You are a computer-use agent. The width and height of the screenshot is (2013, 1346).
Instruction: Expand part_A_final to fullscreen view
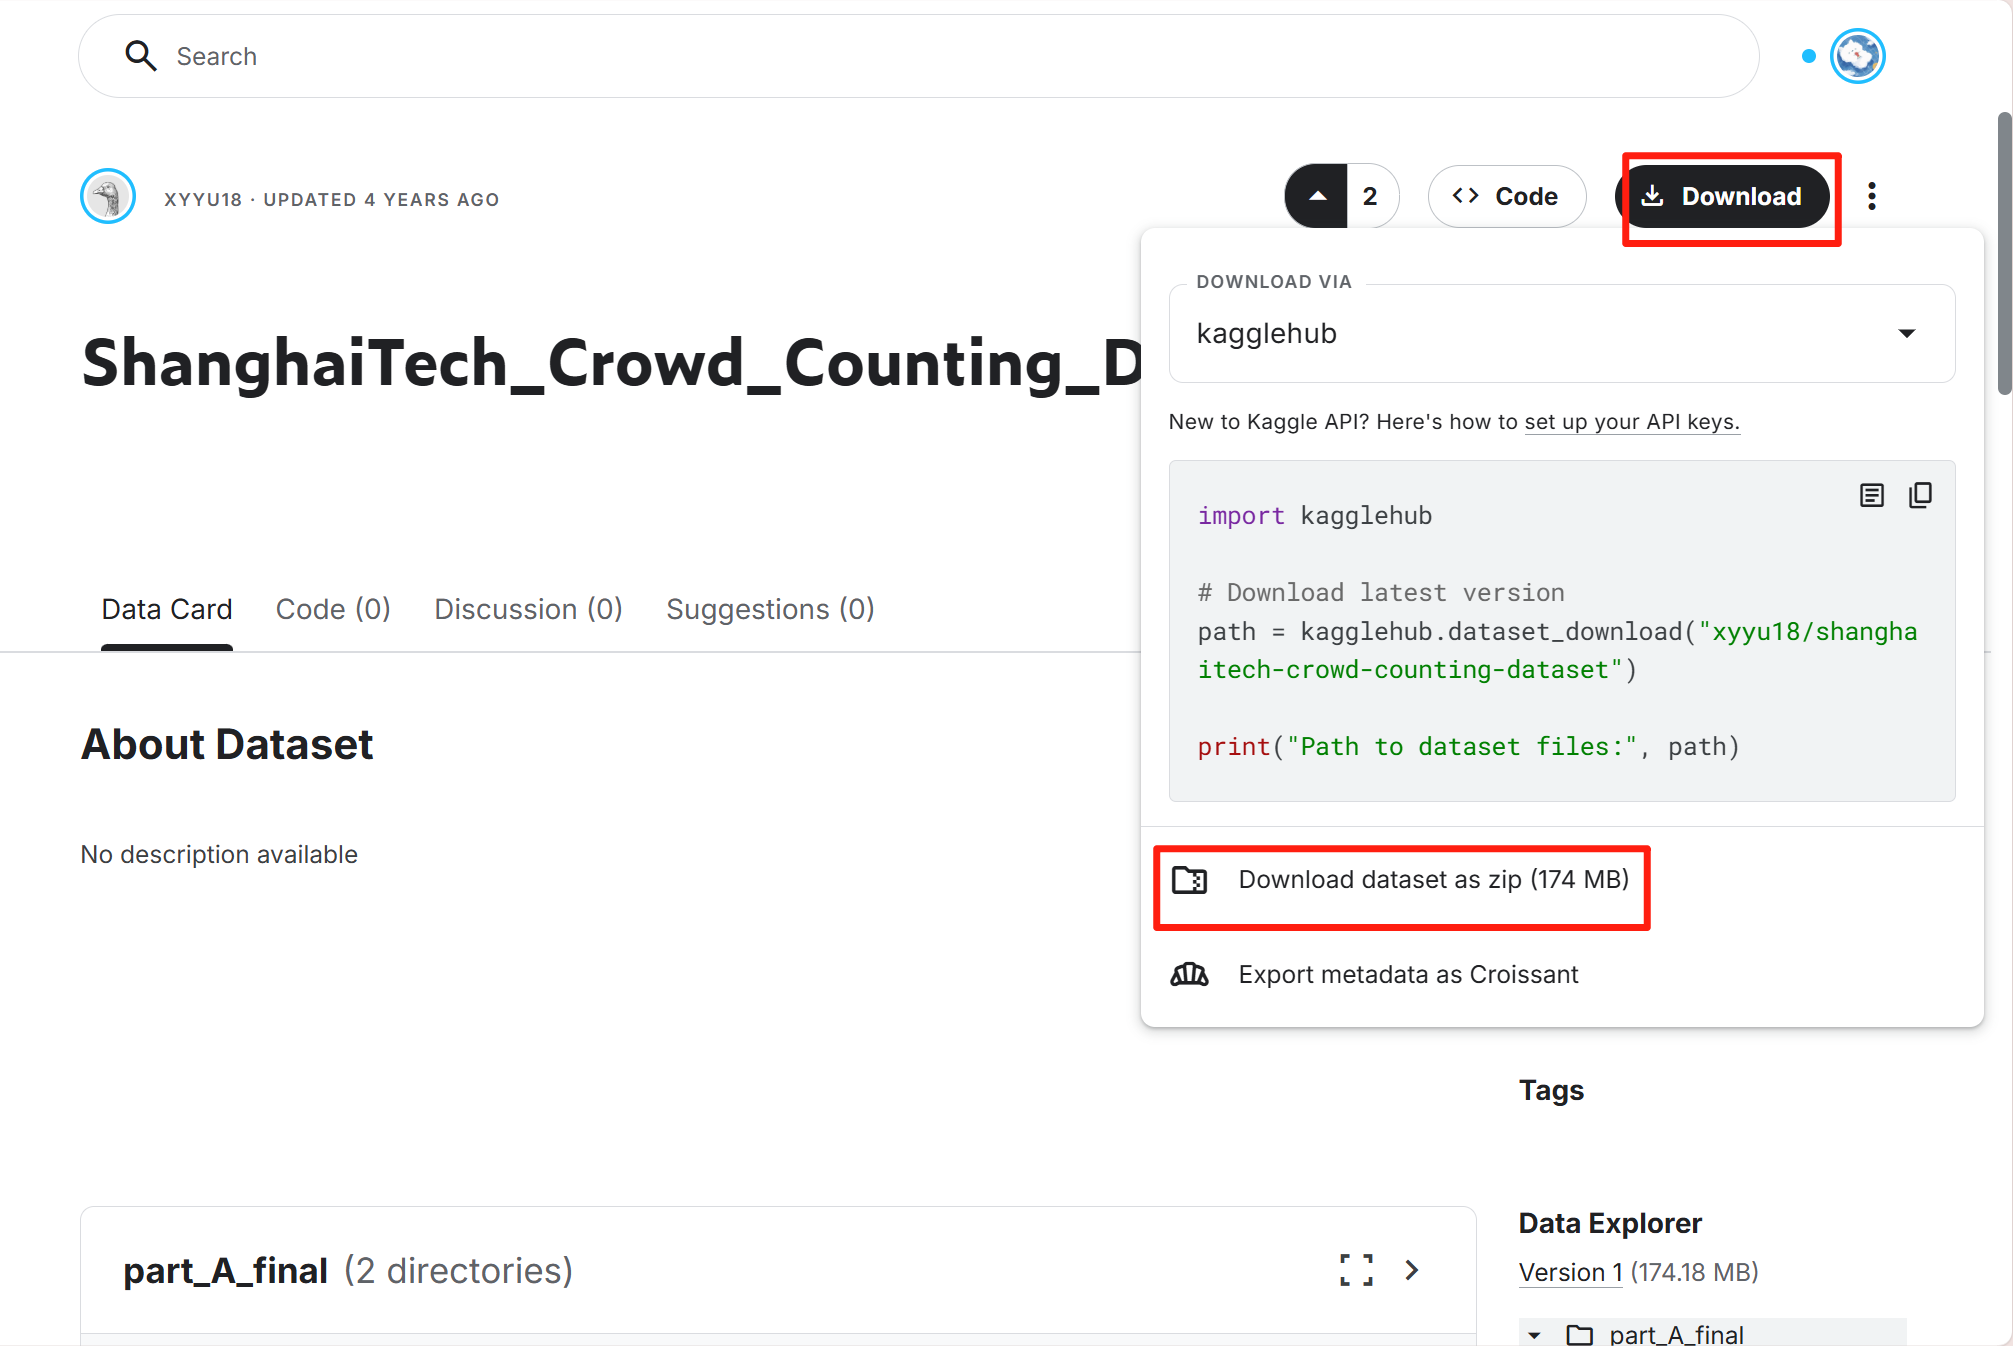pos(1355,1270)
